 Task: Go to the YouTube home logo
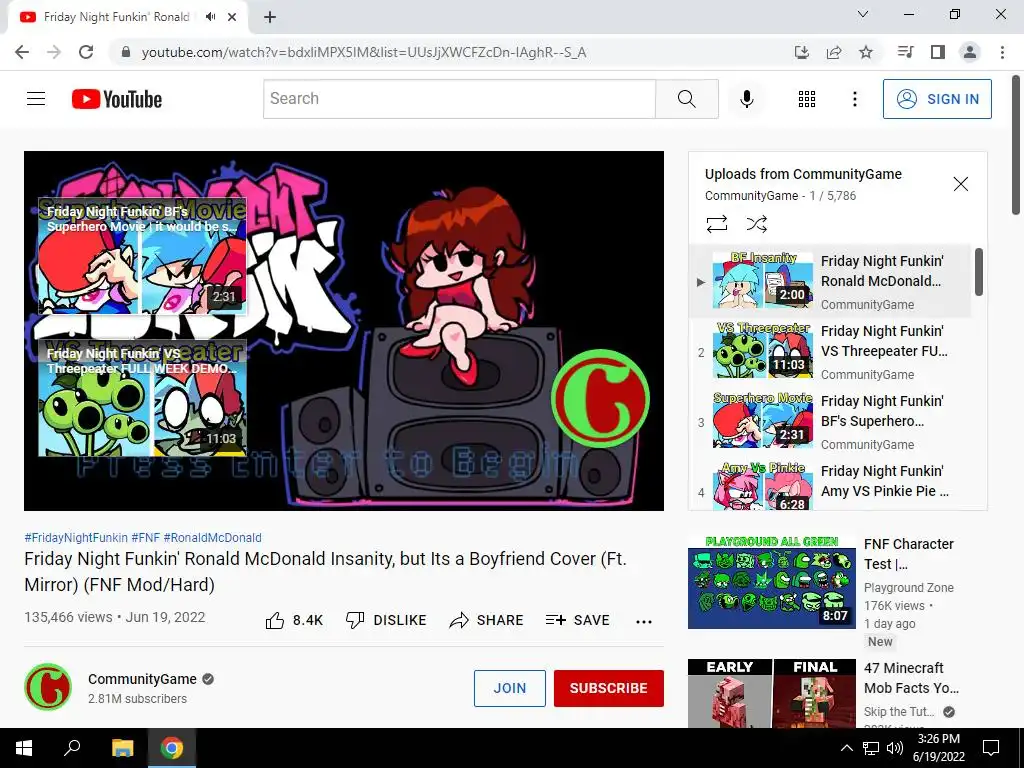117,99
